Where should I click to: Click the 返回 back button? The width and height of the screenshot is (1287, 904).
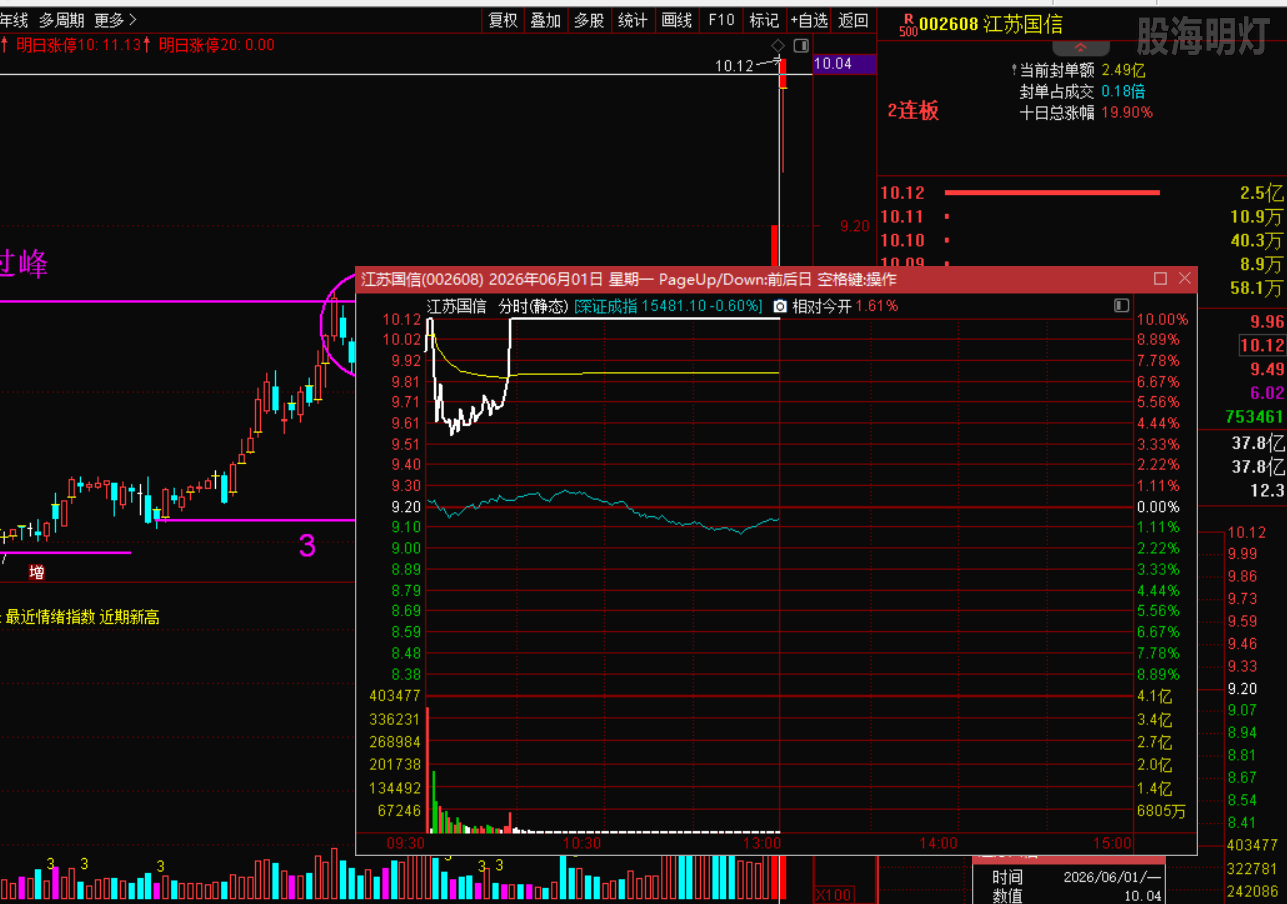853,20
